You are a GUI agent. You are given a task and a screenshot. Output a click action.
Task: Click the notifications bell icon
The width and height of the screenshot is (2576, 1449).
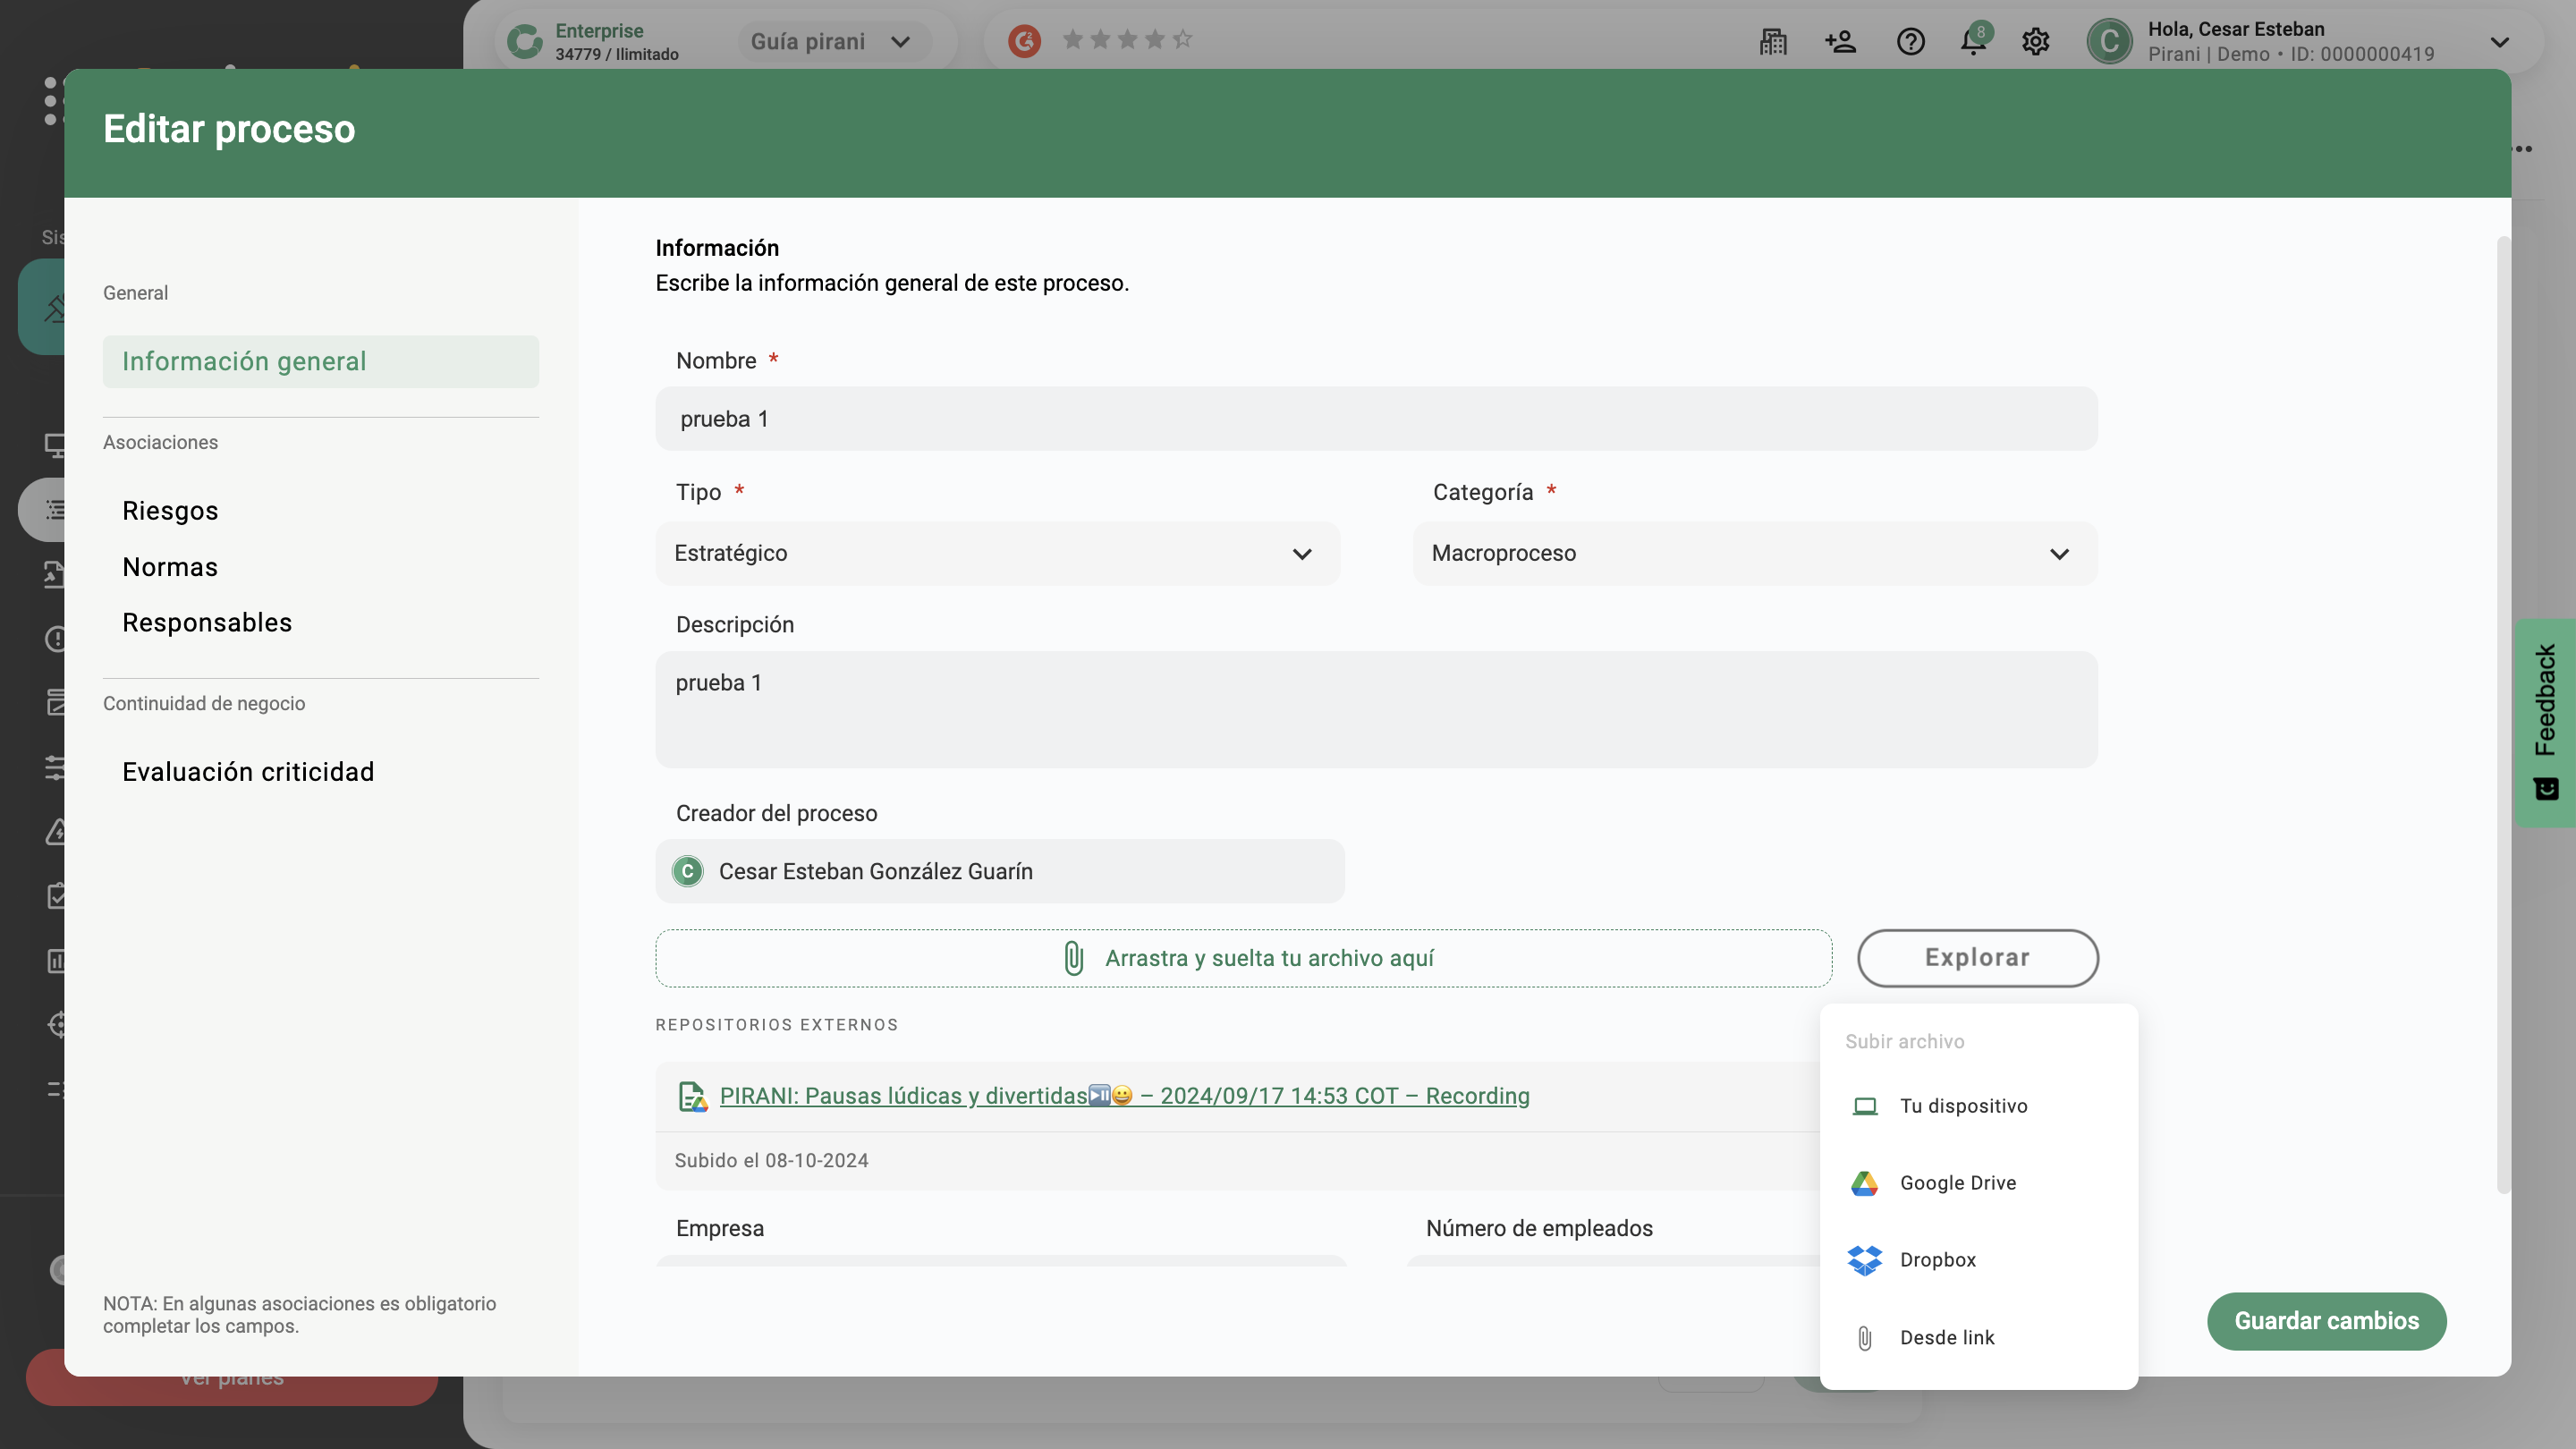point(1972,42)
